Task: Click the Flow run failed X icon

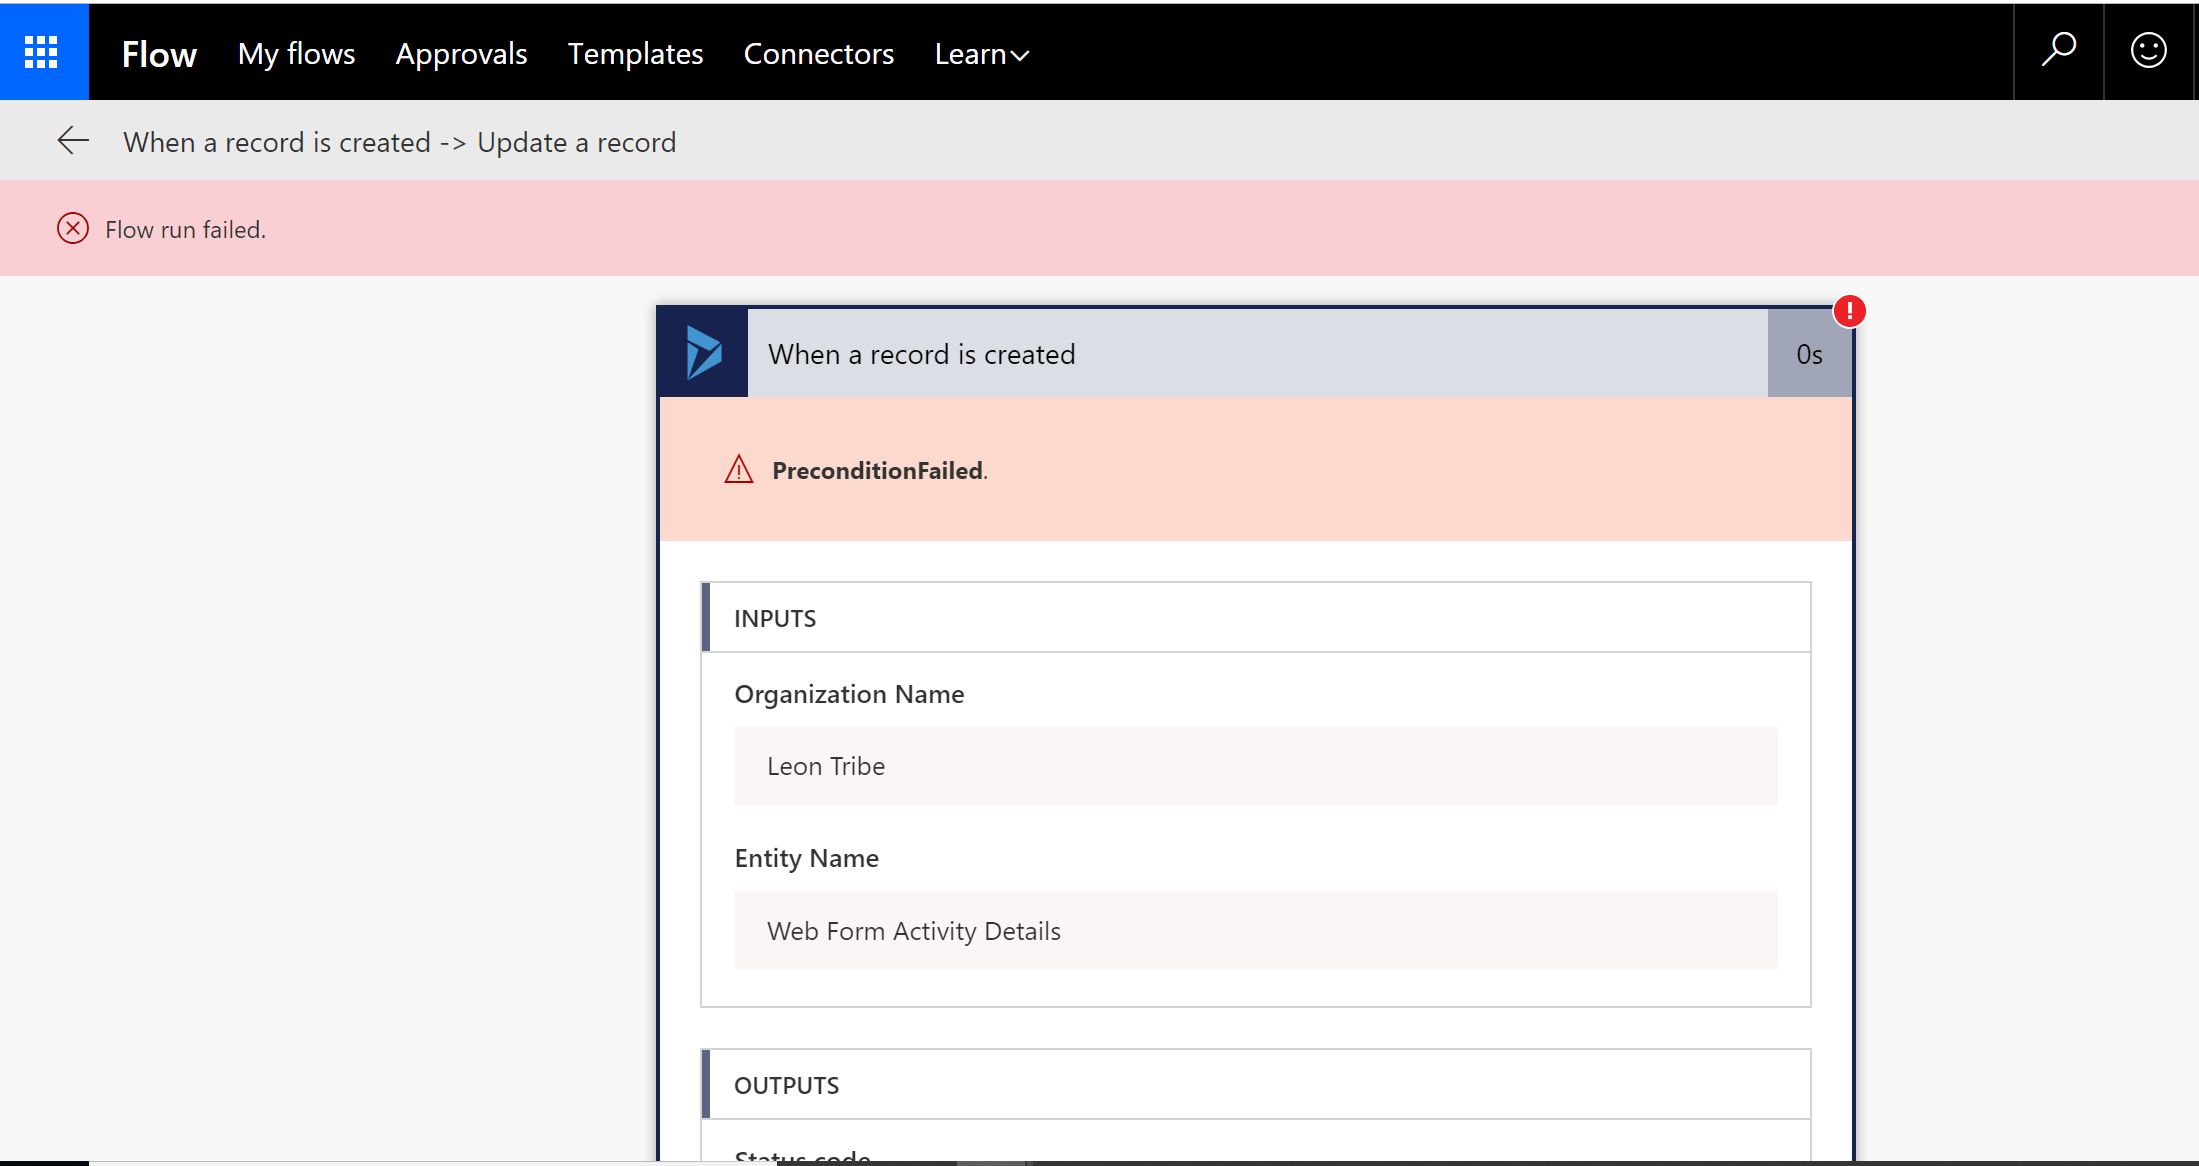Action: pyautogui.click(x=73, y=229)
